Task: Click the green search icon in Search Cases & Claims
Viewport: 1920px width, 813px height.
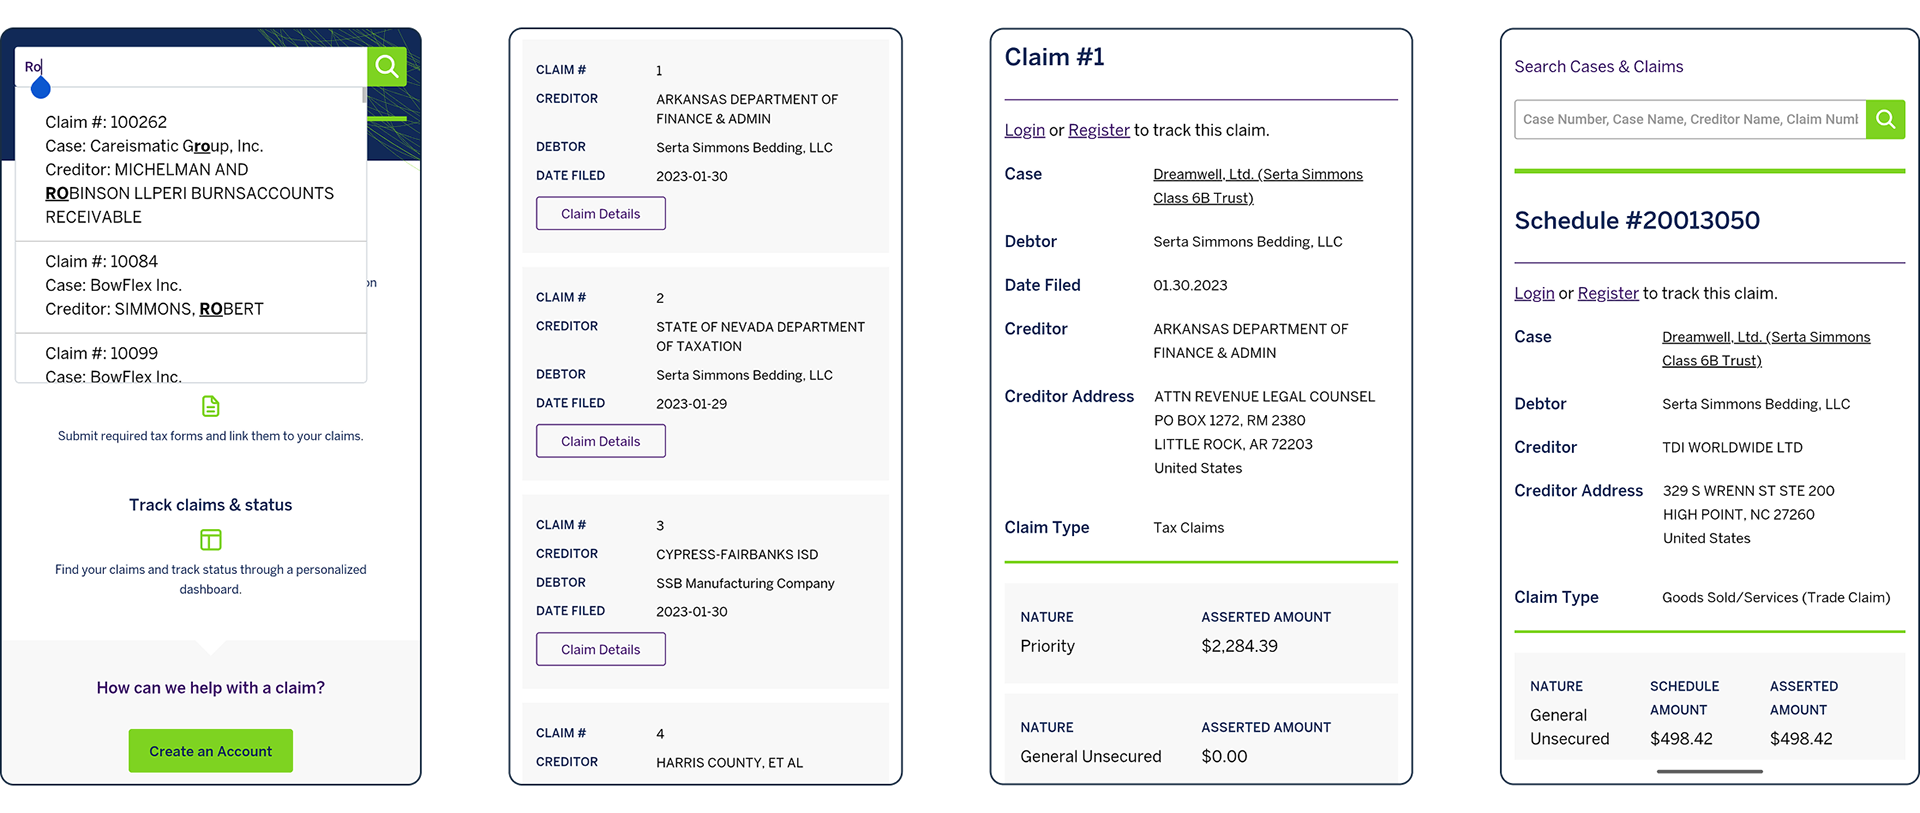Action: 1885,119
